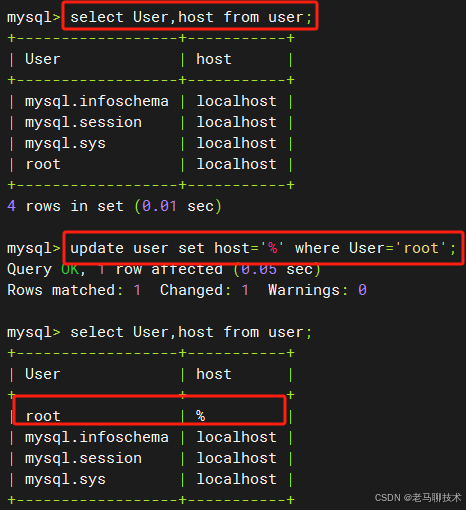Screen dimensions: 466x510
Task: Click the 'User' header of the first table
Action: pos(43,59)
